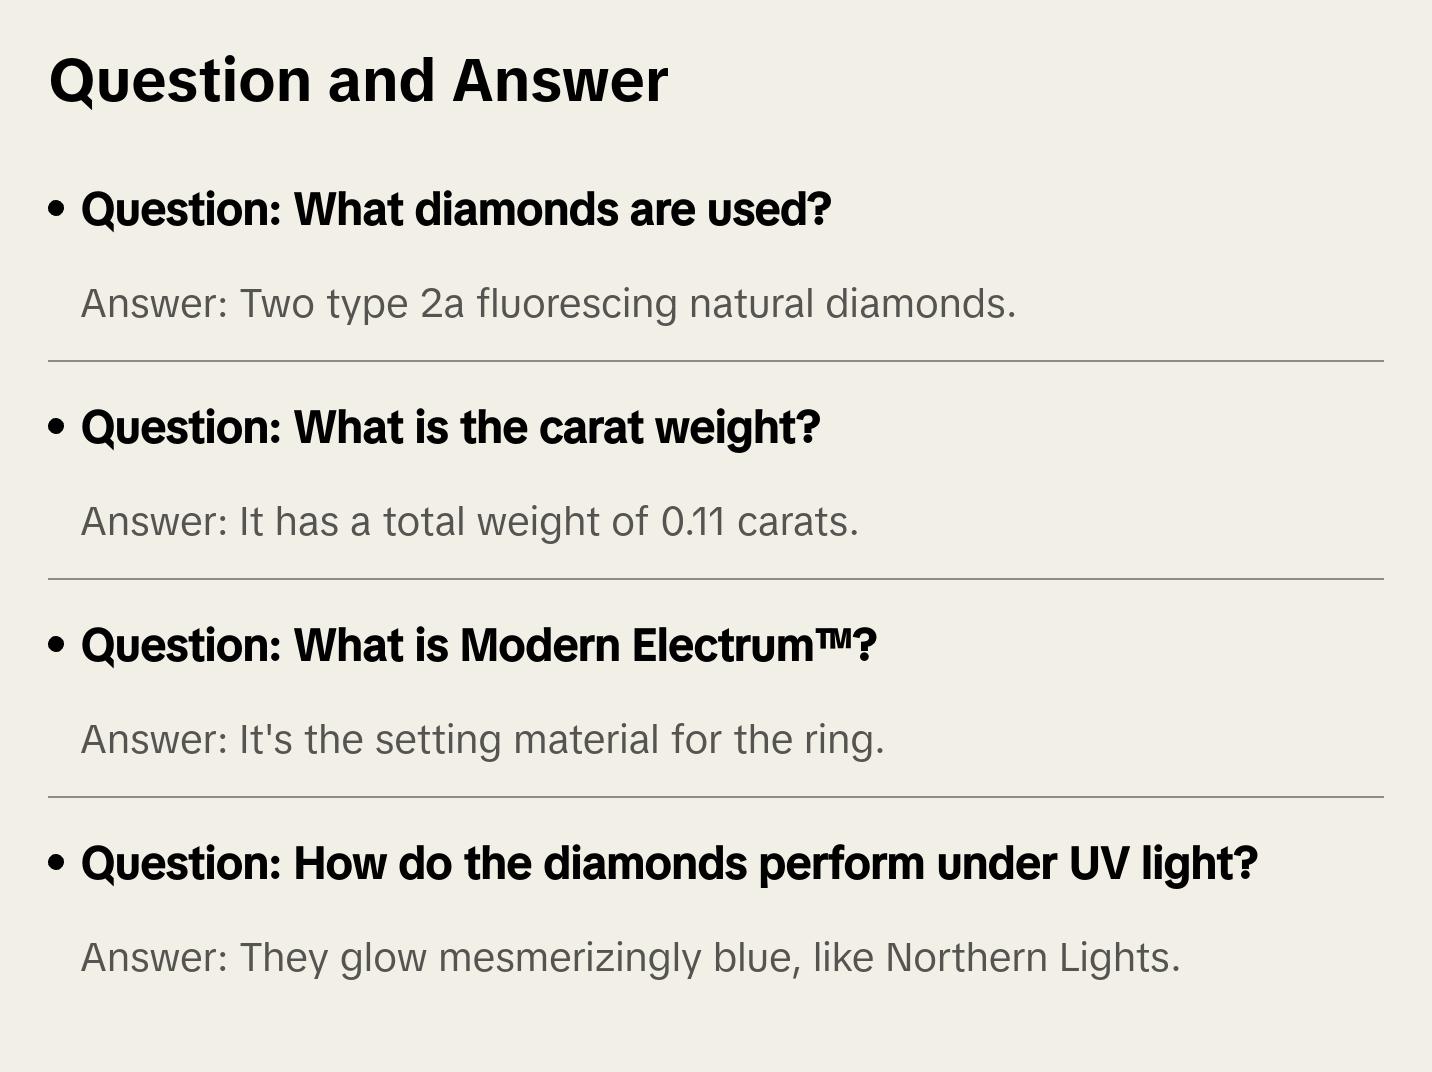Select the question about UV light performance

pos(669,863)
